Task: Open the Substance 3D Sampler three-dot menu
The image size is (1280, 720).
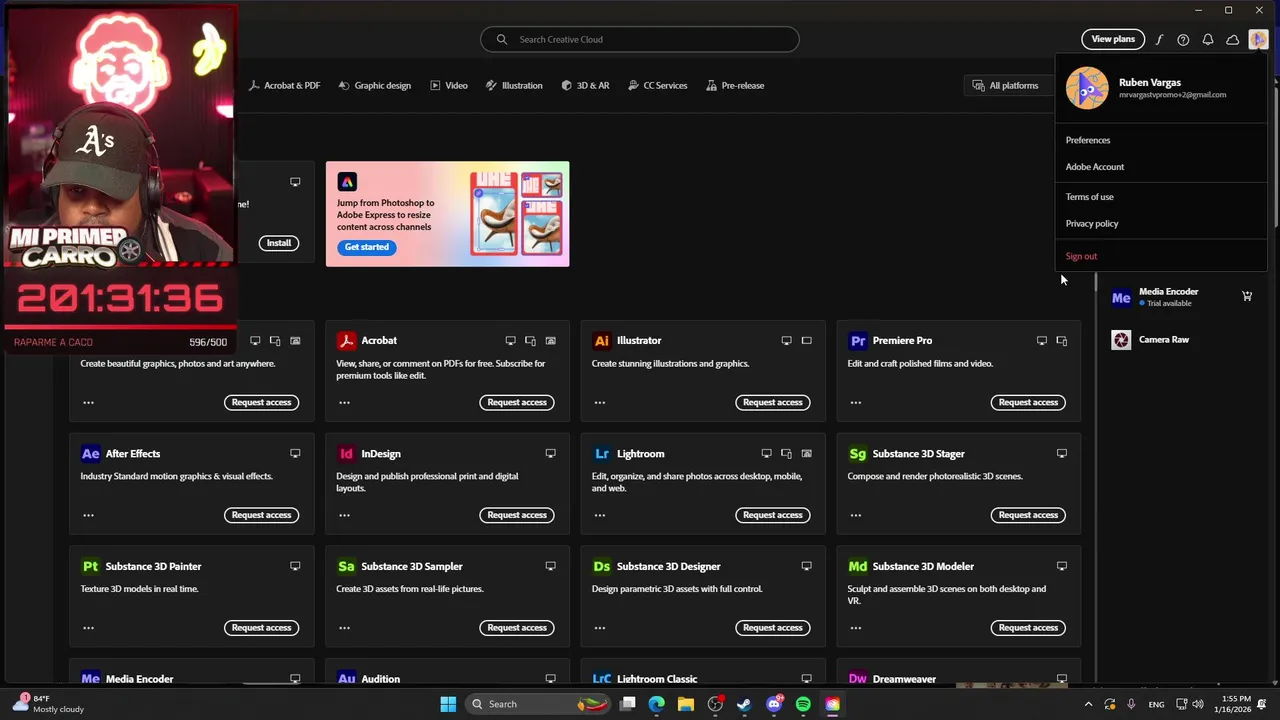Action: [x=344, y=628]
